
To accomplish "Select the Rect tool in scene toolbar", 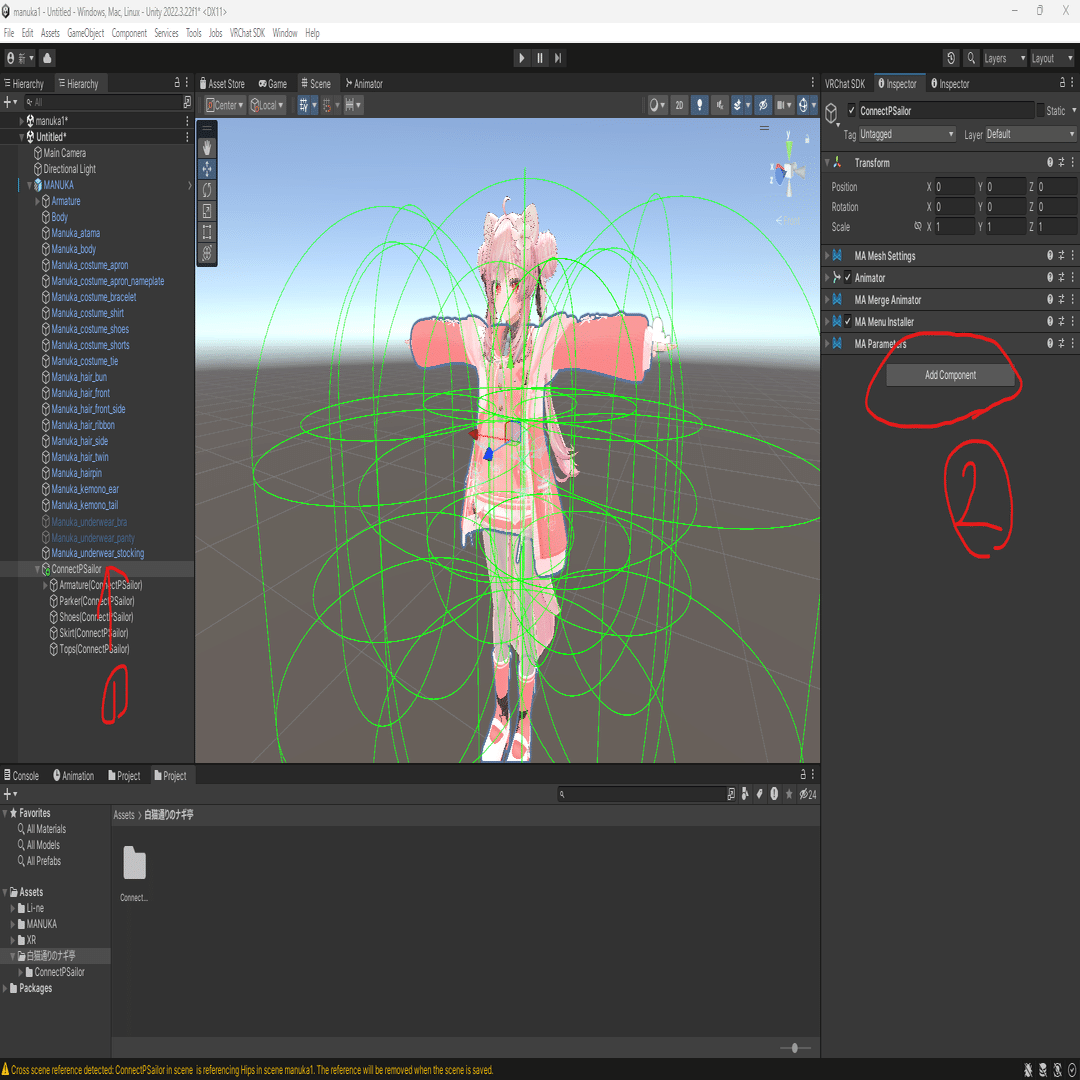I will pos(207,232).
